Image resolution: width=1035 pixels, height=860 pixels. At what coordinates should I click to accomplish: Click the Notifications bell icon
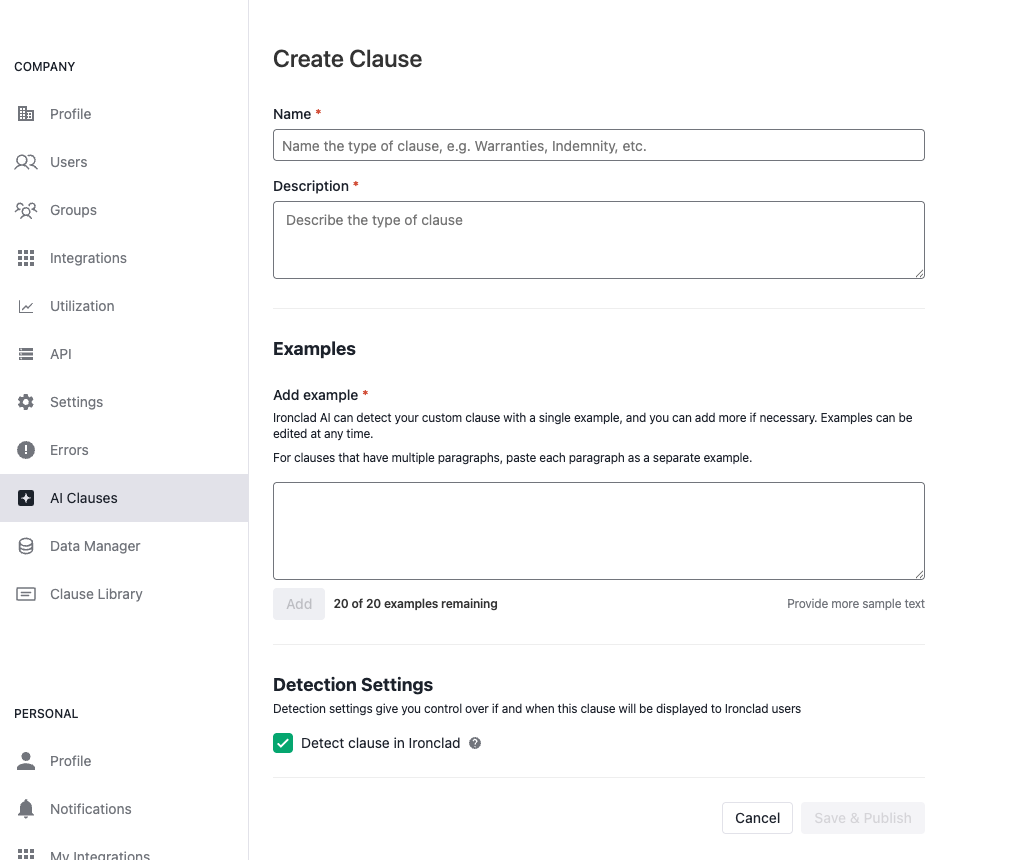[x=26, y=809]
